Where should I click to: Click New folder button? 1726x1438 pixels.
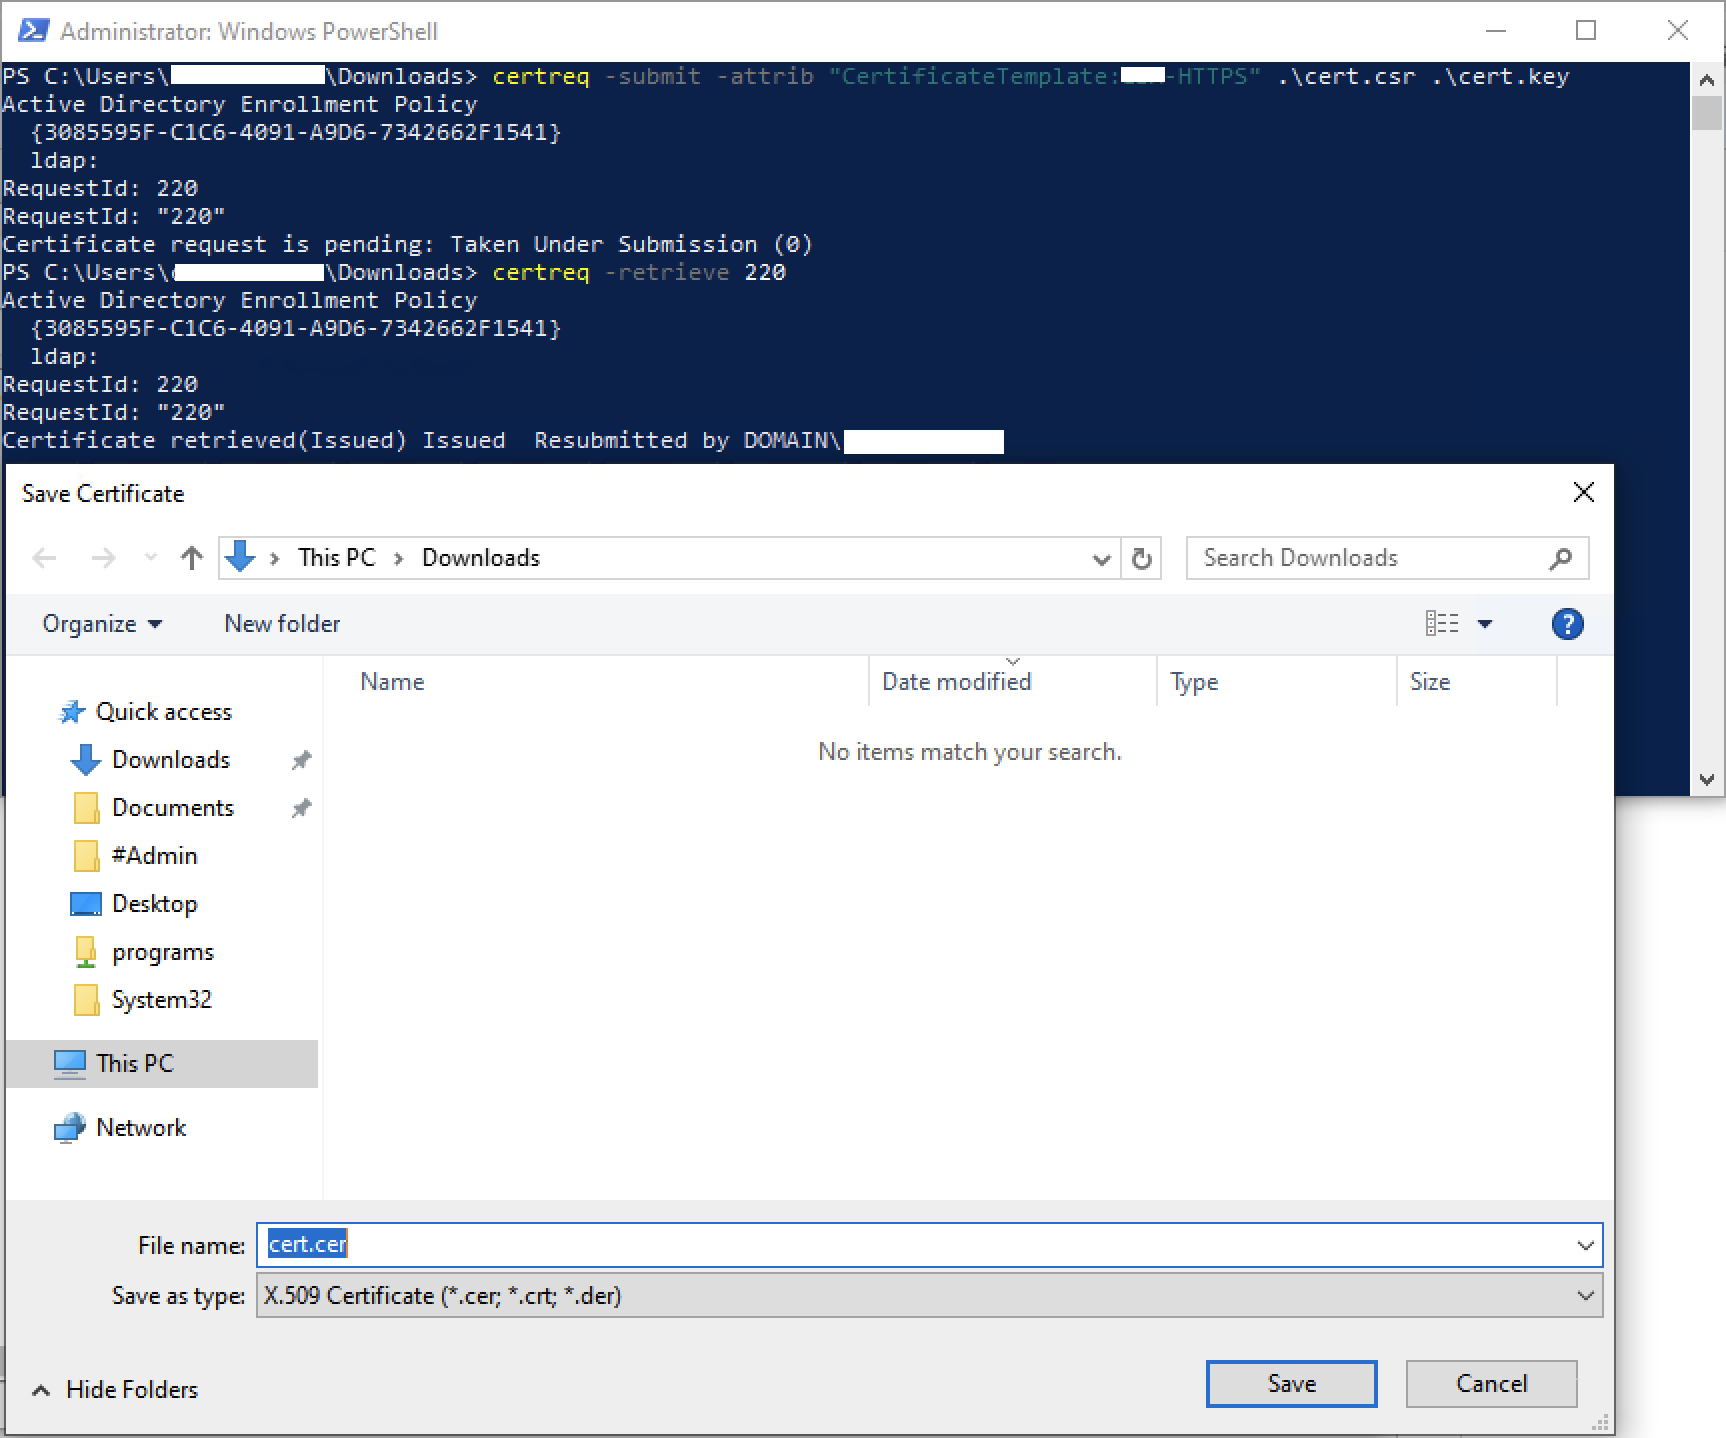coord(282,624)
